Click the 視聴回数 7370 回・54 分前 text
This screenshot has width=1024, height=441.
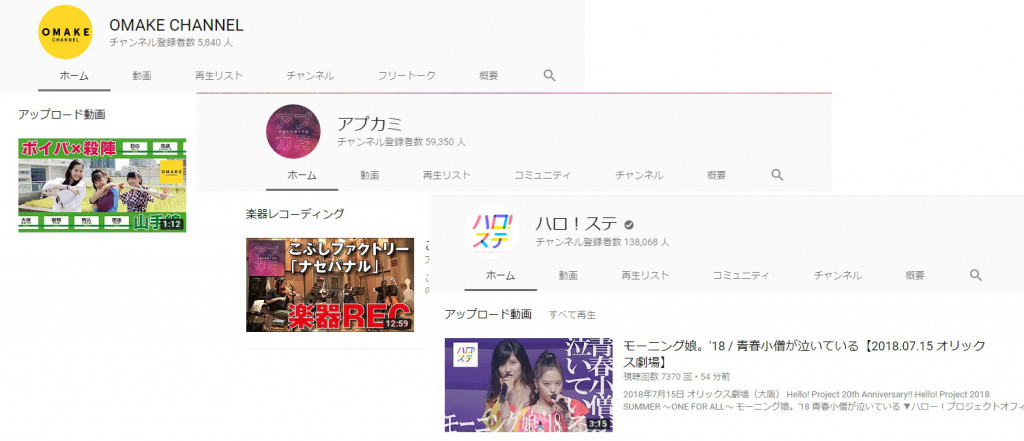[x=677, y=377]
